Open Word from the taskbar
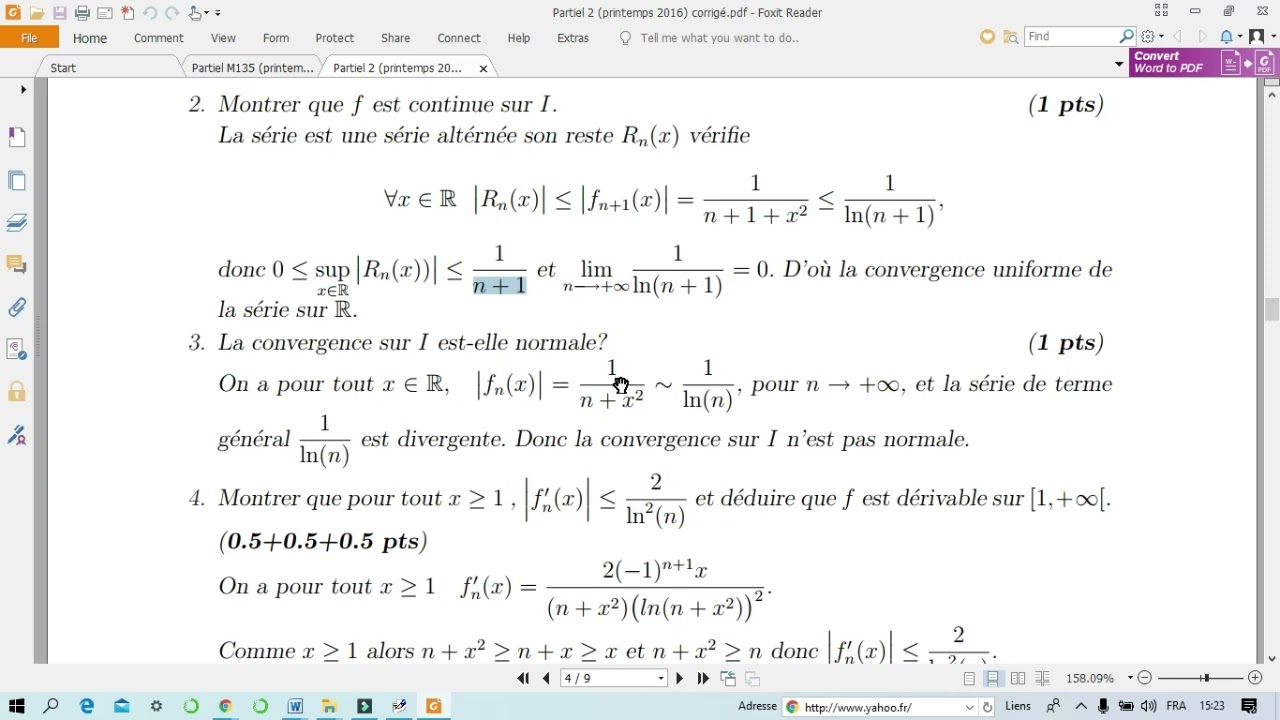 295,706
